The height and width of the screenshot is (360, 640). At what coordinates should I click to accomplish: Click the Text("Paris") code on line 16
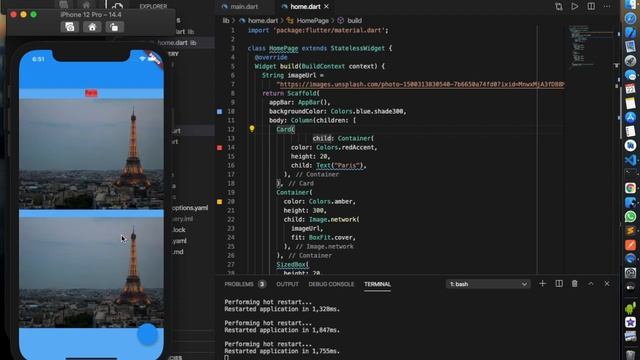[x=341, y=165]
